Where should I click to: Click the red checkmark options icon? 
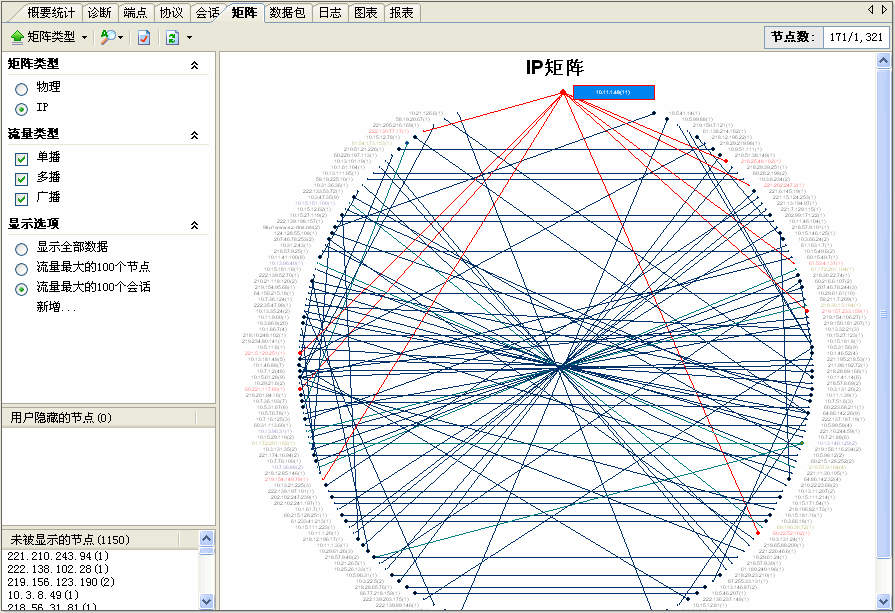(x=143, y=37)
